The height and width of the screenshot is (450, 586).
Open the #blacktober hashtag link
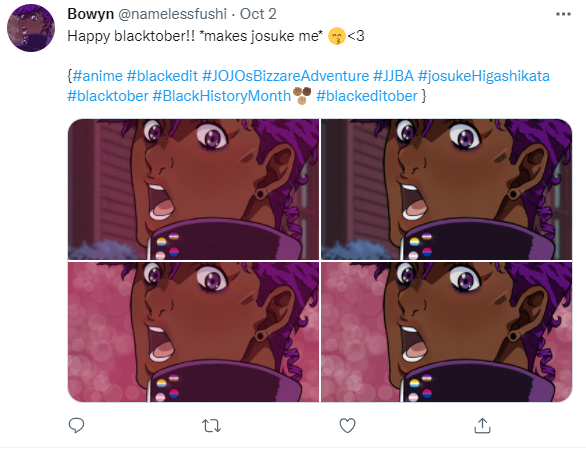pyautogui.click(x=108, y=96)
